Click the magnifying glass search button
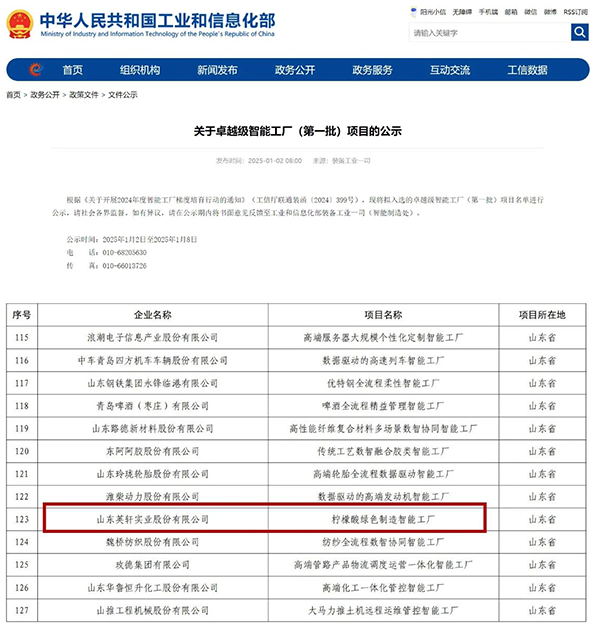 point(579,32)
